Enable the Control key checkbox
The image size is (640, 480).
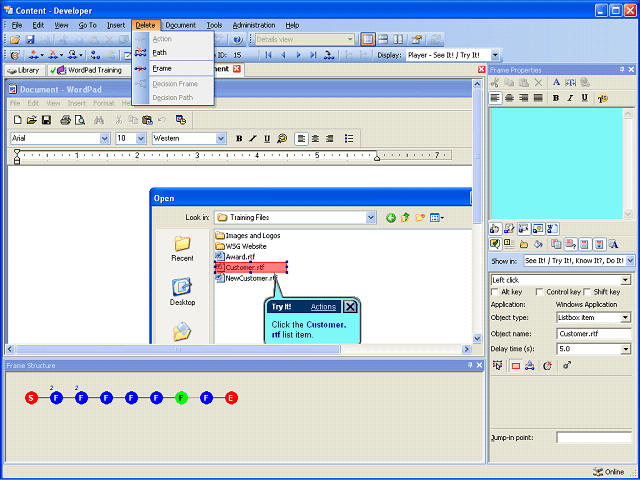(x=539, y=292)
